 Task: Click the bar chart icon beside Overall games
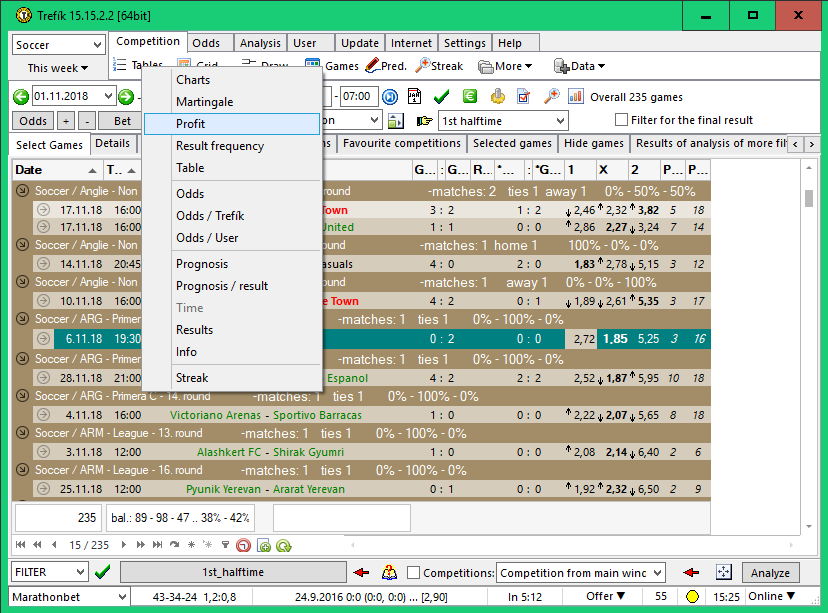click(576, 97)
